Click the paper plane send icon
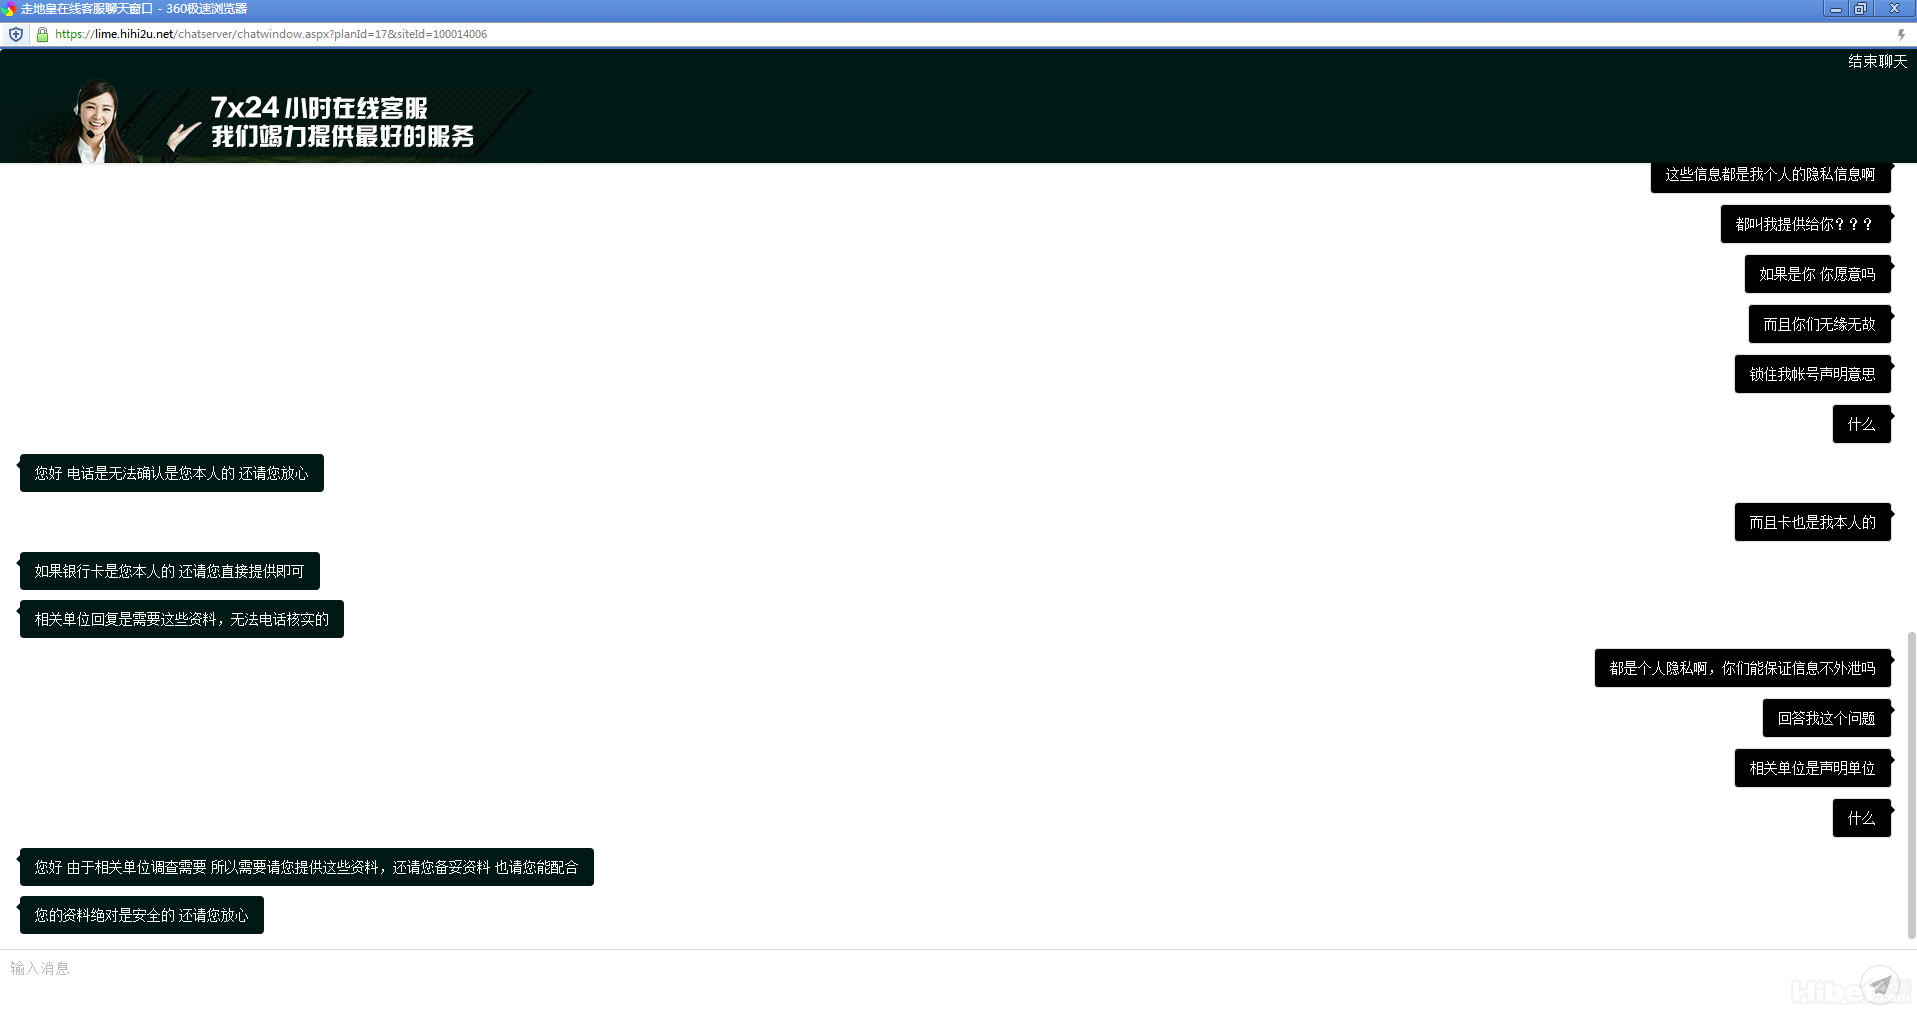 [1880, 984]
